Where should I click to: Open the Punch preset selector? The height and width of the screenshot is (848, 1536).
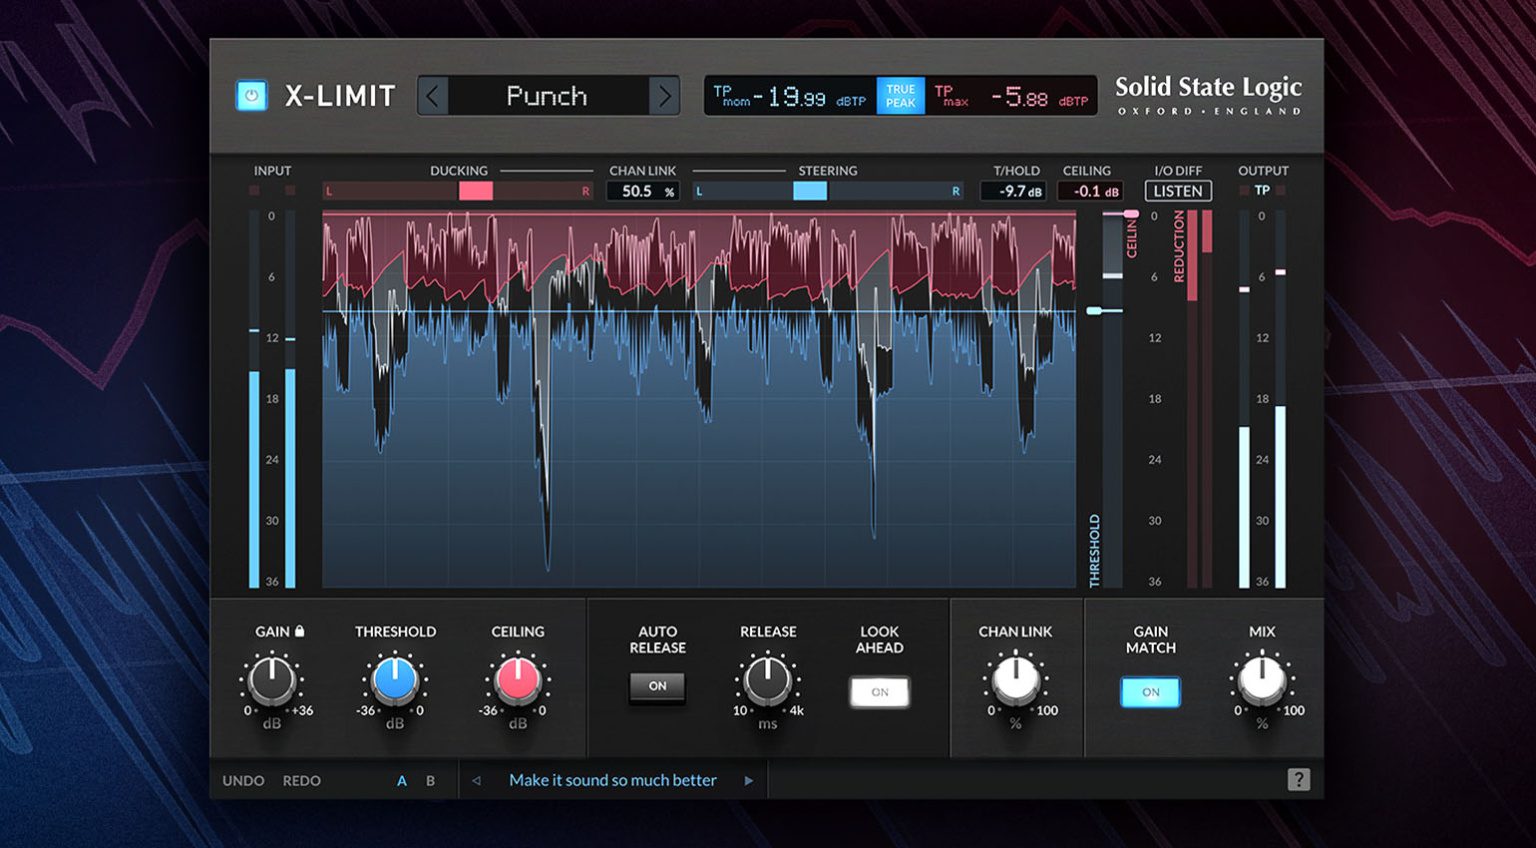(x=546, y=95)
